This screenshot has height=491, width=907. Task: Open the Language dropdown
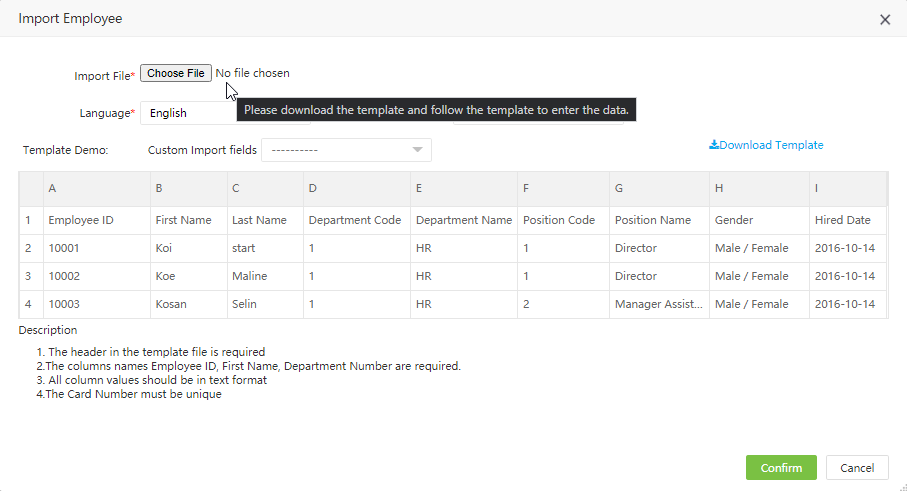[x=188, y=113]
